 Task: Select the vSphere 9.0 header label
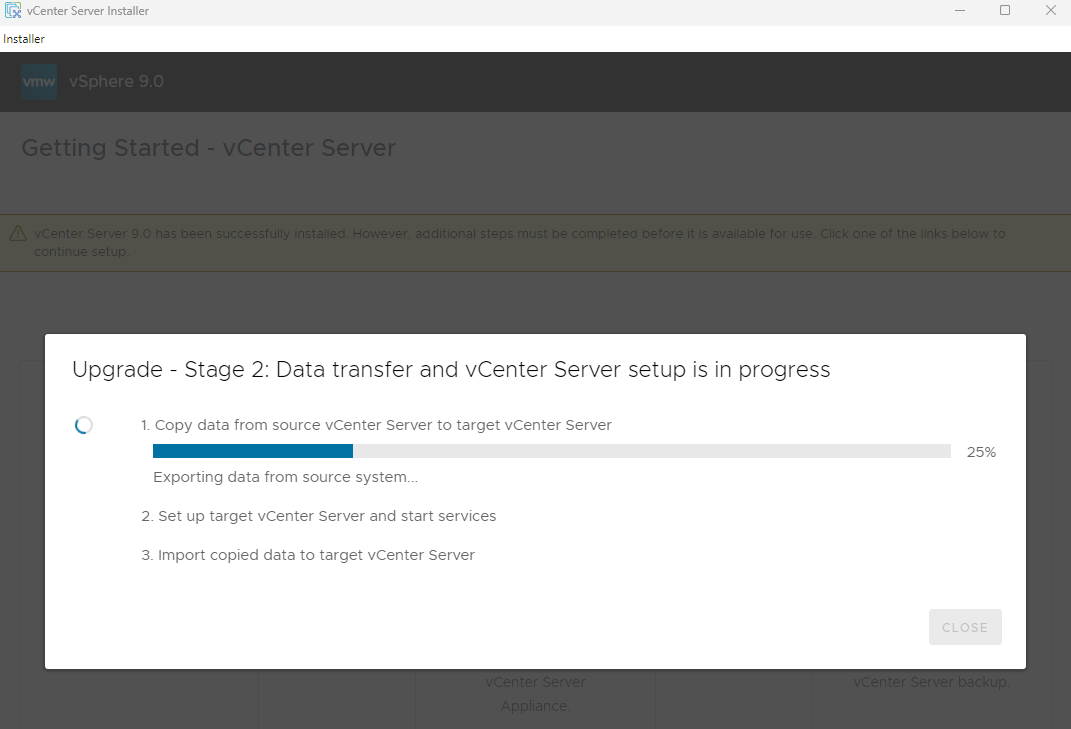point(116,81)
